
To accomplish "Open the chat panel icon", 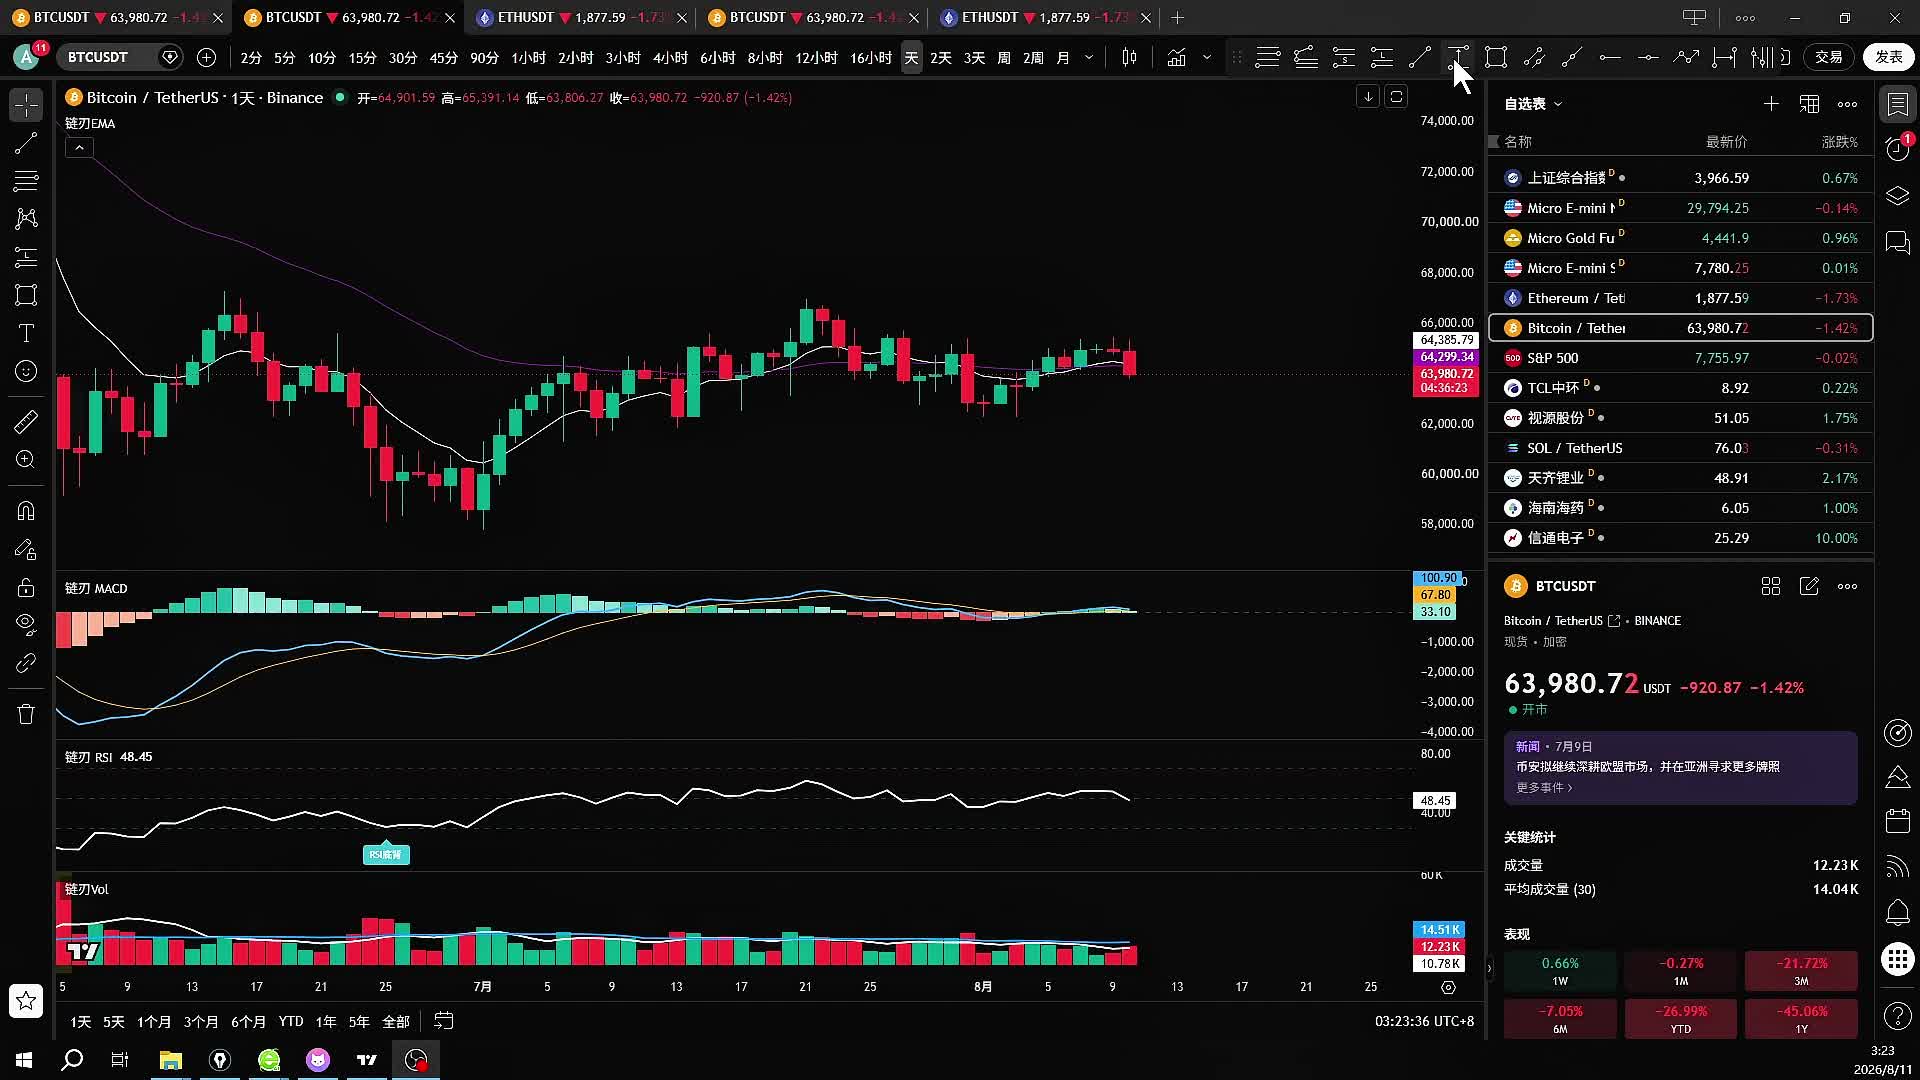I will click(x=1897, y=243).
